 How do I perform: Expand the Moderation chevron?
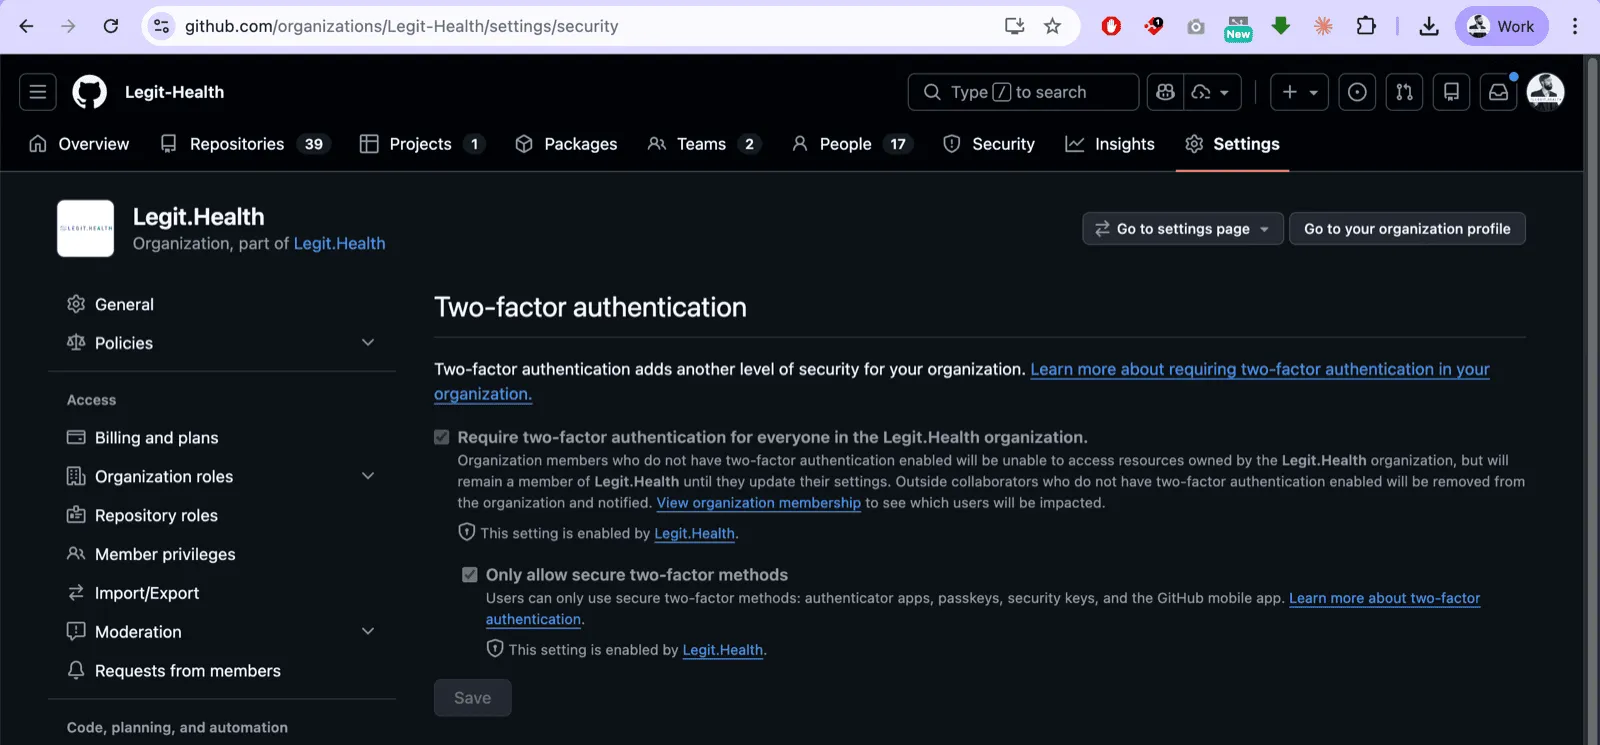[368, 632]
